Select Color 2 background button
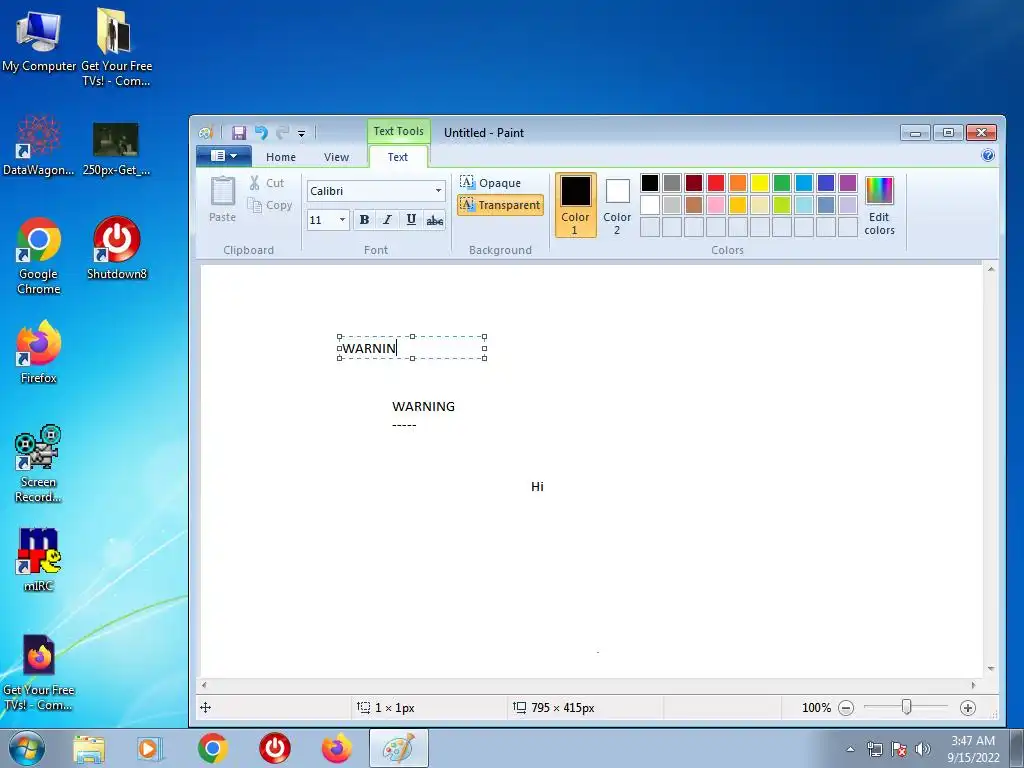Image resolution: width=1024 pixels, height=768 pixels. [x=617, y=204]
